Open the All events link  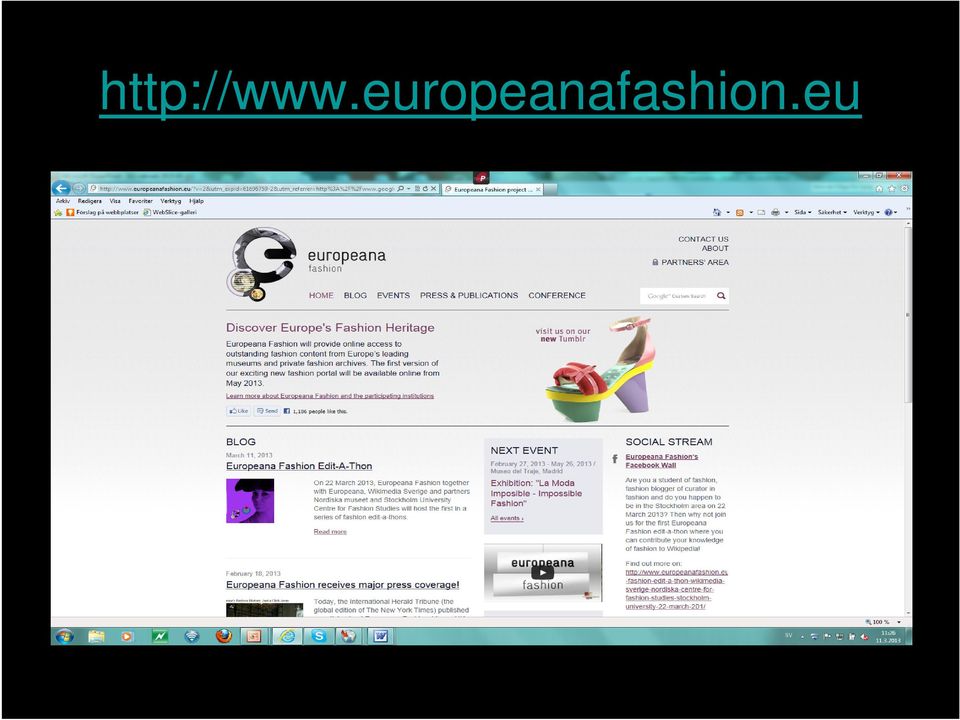507,519
